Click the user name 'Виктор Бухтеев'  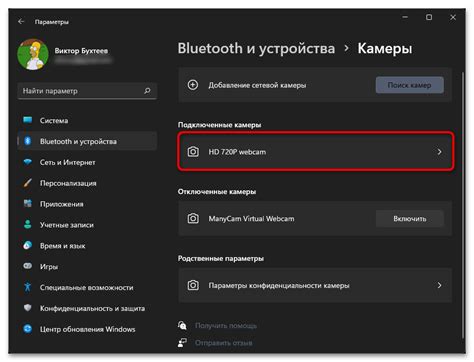[x=81, y=51]
